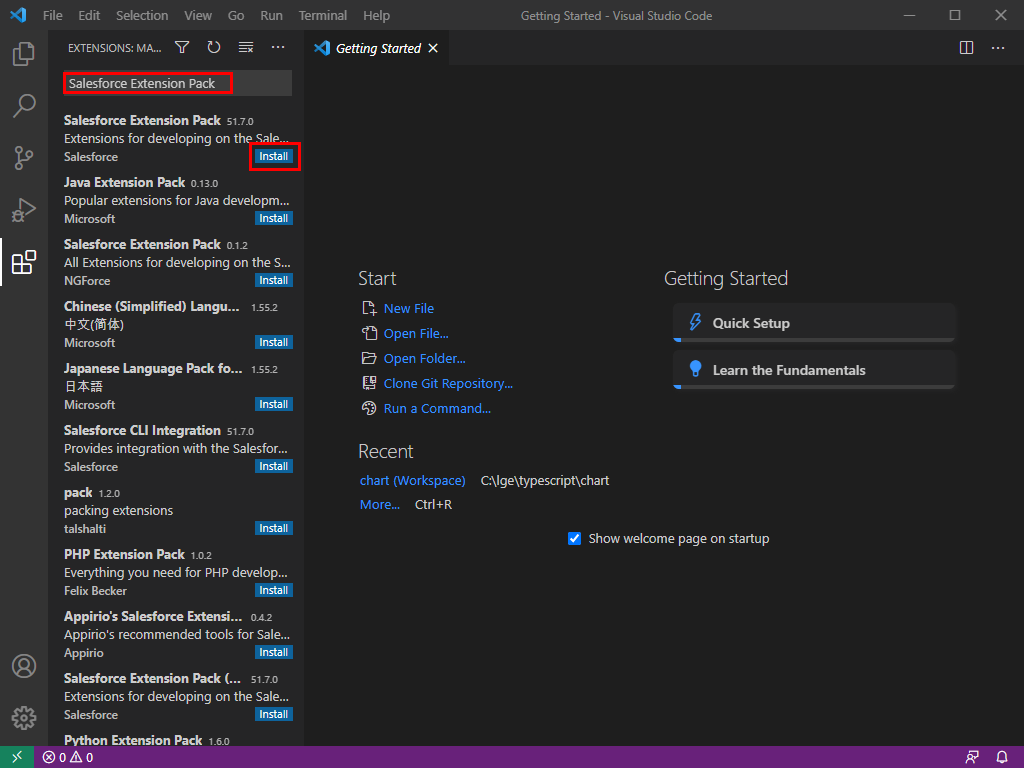The image size is (1024, 768).
Task: Open the Search view in activity bar
Action: [x=24, y=106]
